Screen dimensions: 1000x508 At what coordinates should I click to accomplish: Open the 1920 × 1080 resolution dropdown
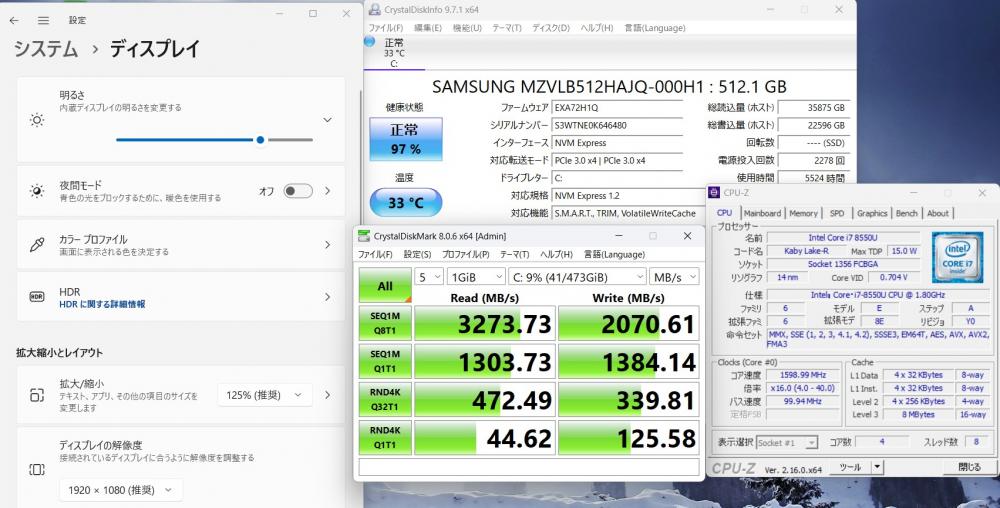(x=121, y=490)
